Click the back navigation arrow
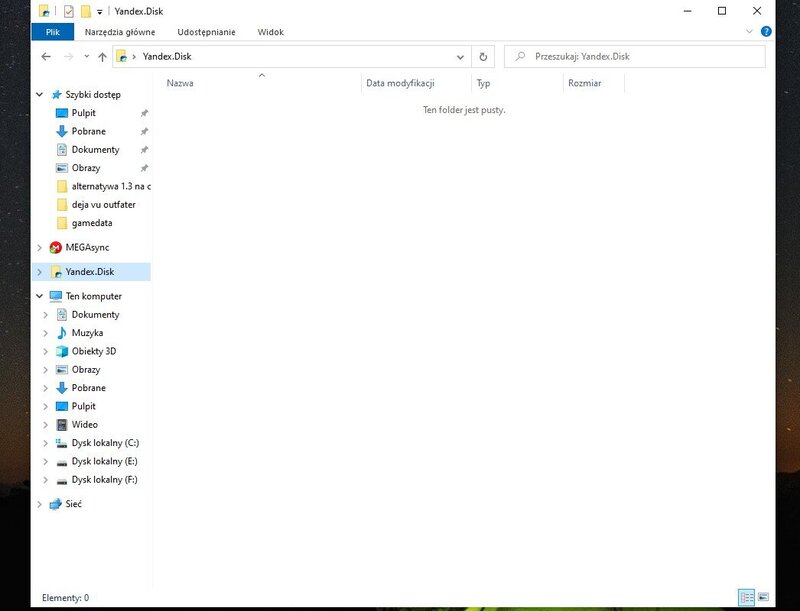This screenshot has width=800, height=611. pyautogui.click(x=46, y=57)
